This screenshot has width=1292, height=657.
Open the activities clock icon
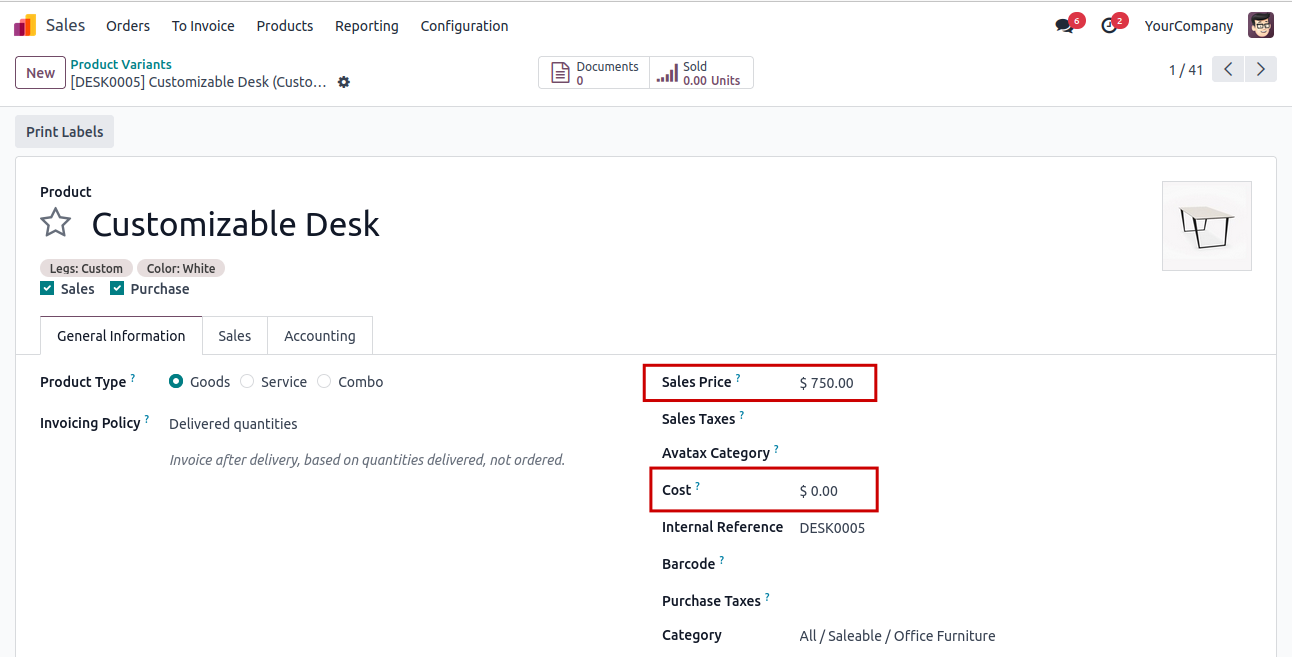pos(1109,26)
